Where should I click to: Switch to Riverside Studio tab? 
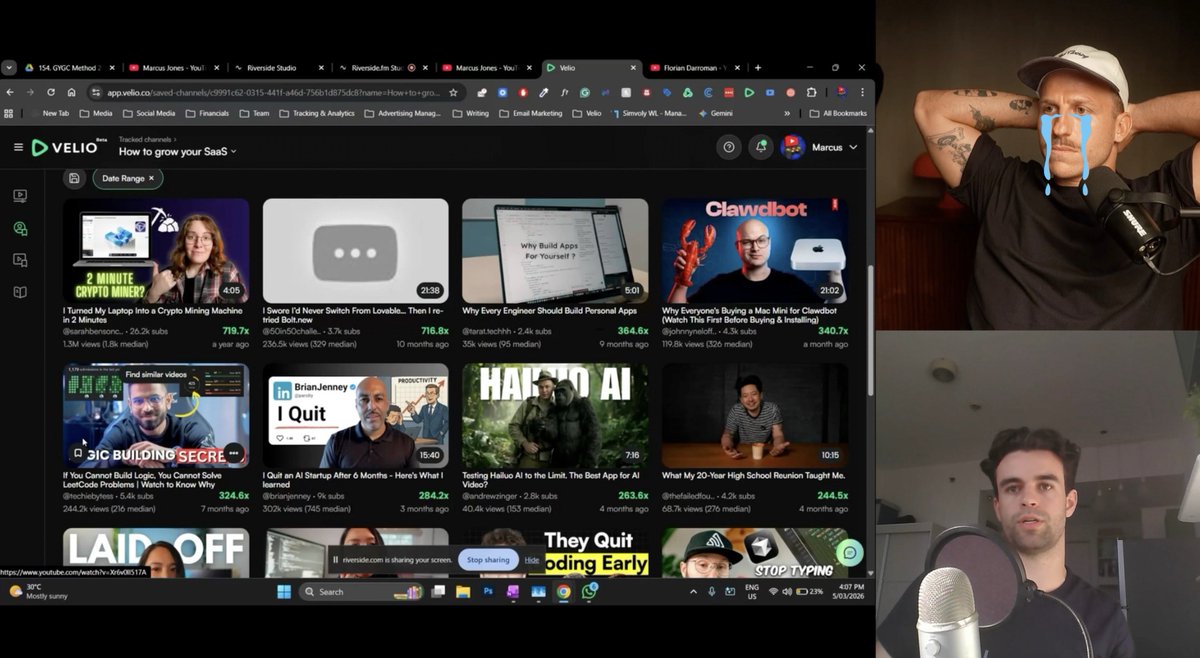[x=279, y=68]
